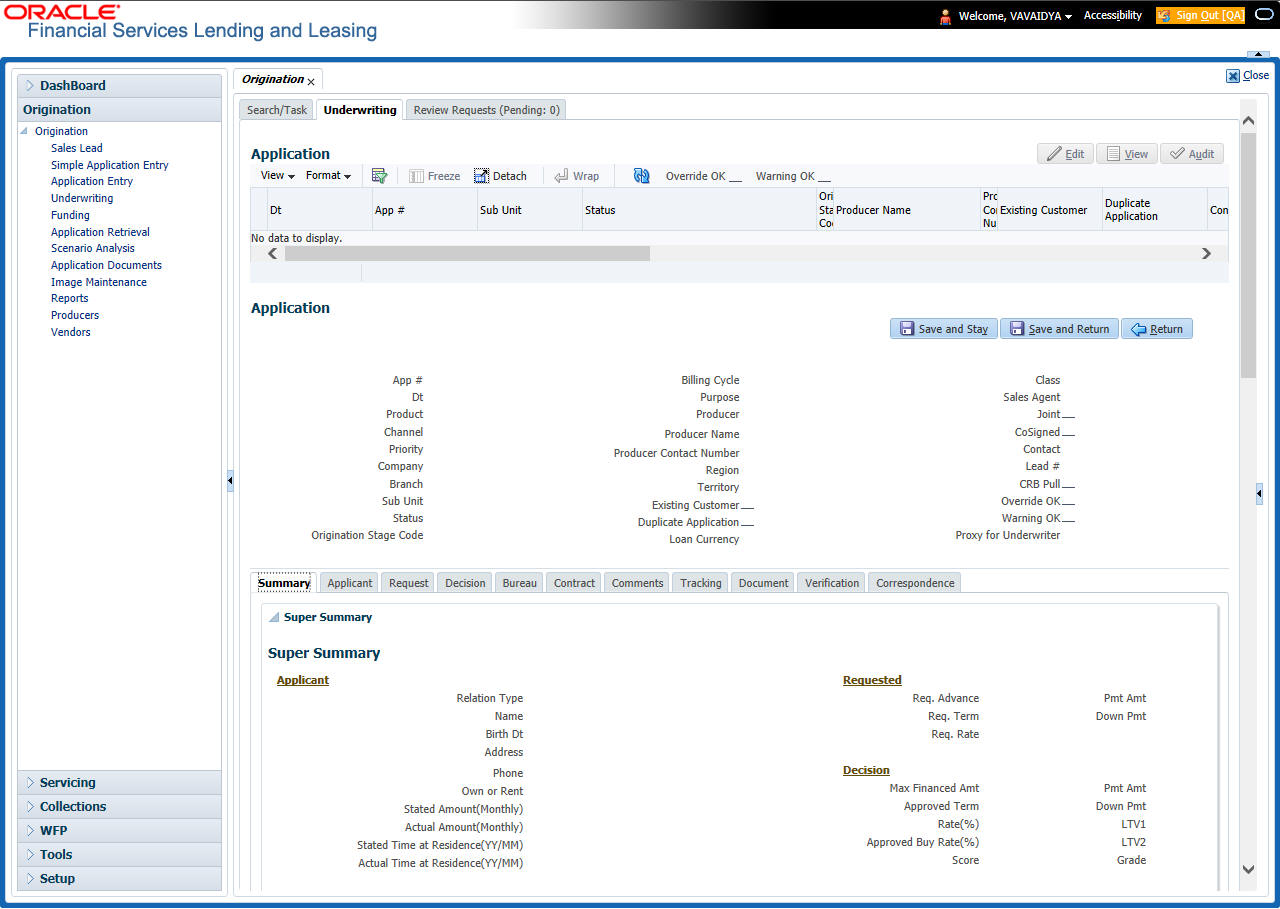Close the Origination tab with its x icon

[x=311, y=81]
